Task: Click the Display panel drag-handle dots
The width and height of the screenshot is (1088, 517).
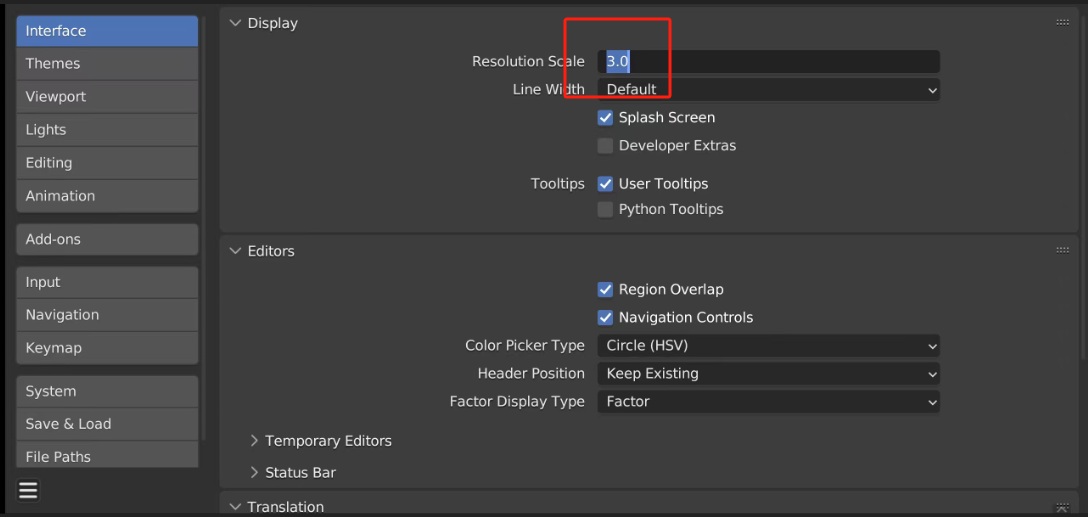Action: [1062, 23]
